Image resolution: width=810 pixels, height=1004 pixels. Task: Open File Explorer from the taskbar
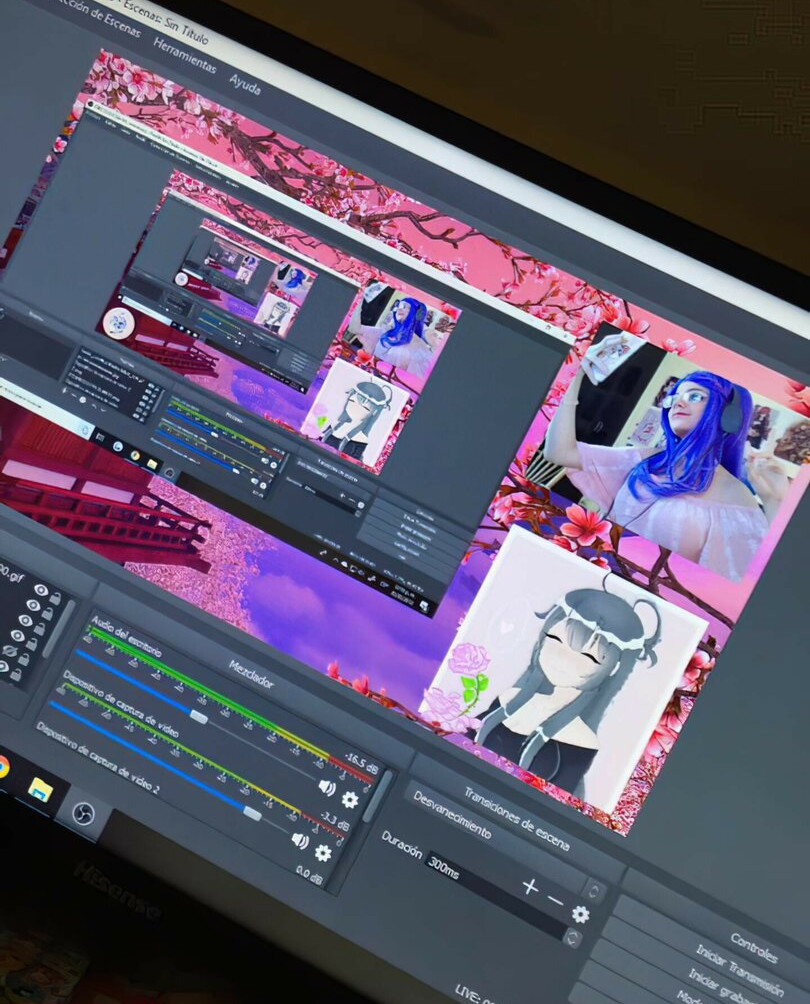pyautogui.click(x=40, y=789)
